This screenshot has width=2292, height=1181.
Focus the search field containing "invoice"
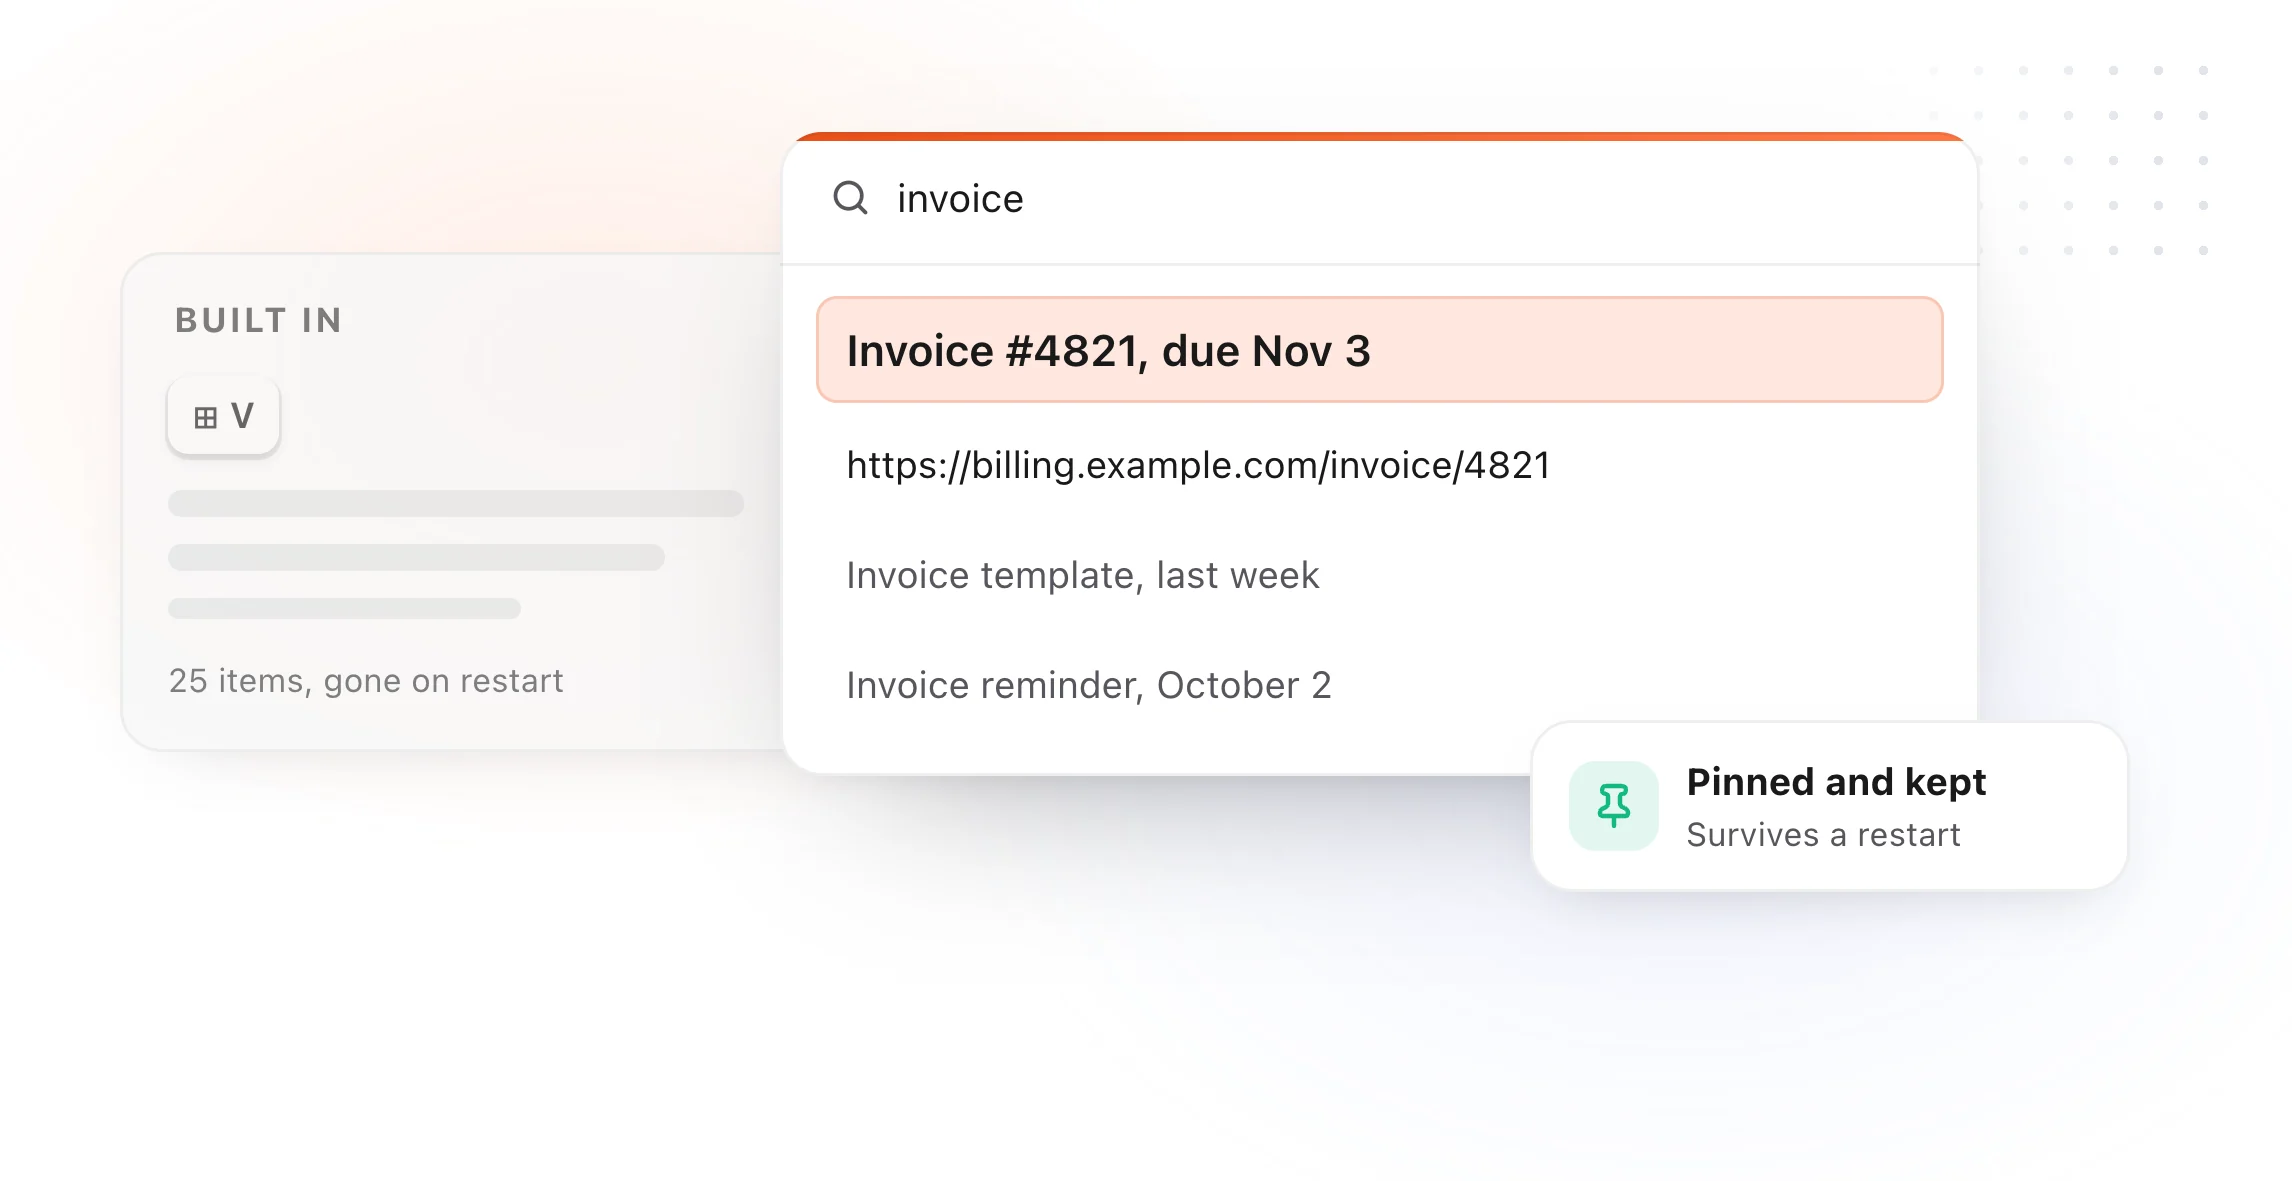pos(1380,199)
